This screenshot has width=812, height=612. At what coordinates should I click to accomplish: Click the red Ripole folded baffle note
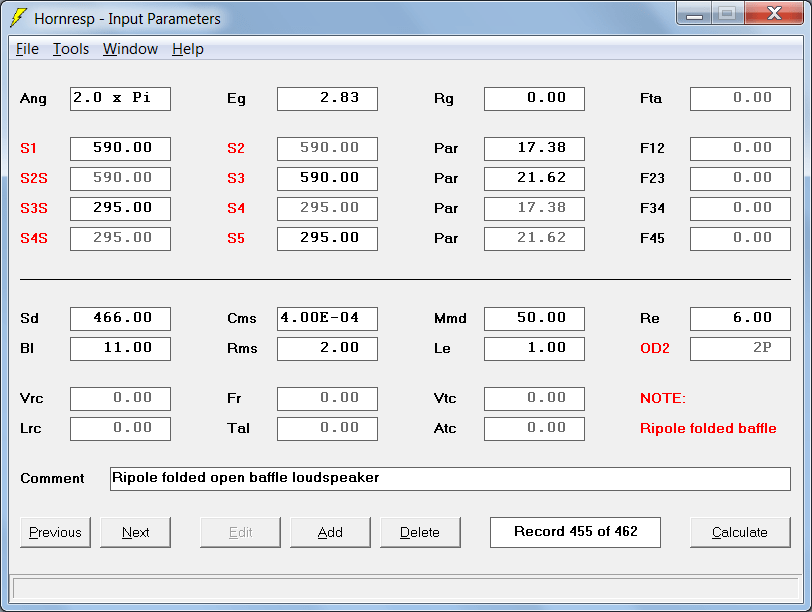[708, 429]
